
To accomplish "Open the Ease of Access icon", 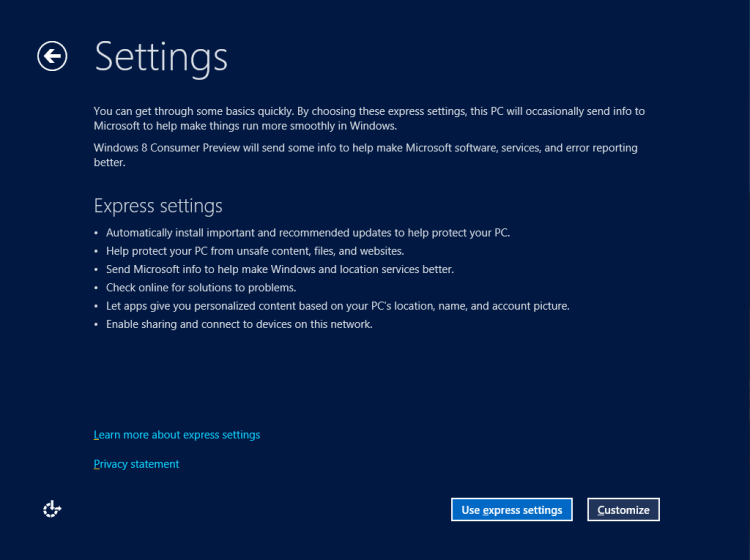I will coord(52,509).
